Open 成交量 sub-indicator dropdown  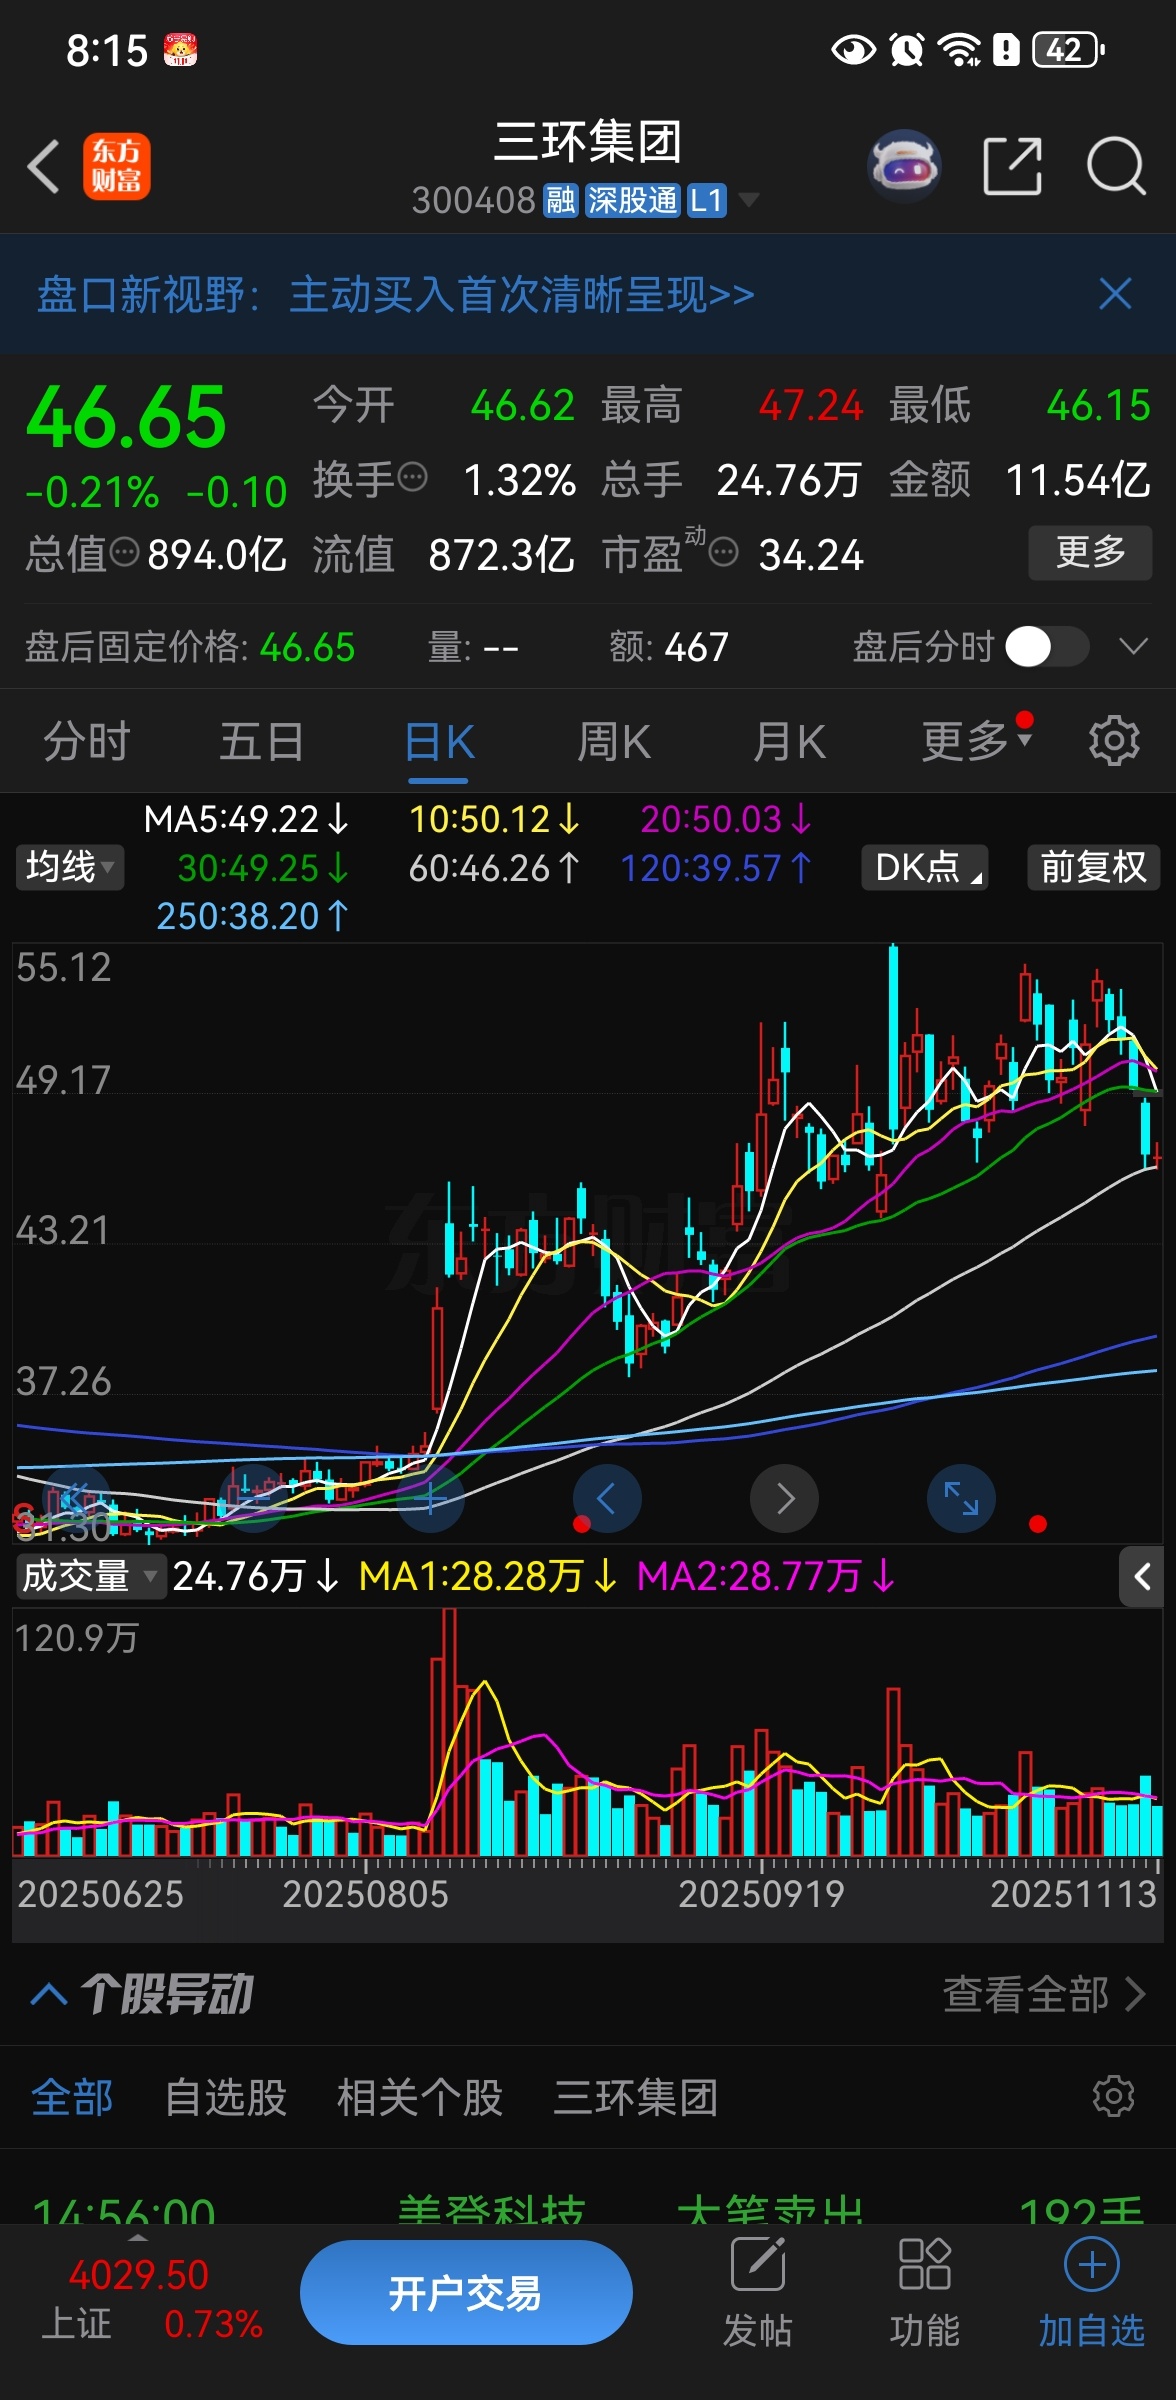pos(89,1577)
